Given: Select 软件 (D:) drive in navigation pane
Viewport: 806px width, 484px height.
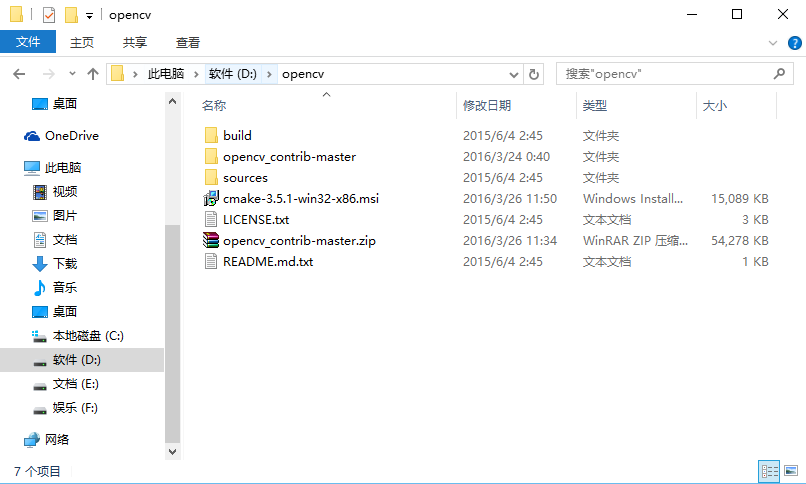Looking at the screenshot, I should click(77, 360).
